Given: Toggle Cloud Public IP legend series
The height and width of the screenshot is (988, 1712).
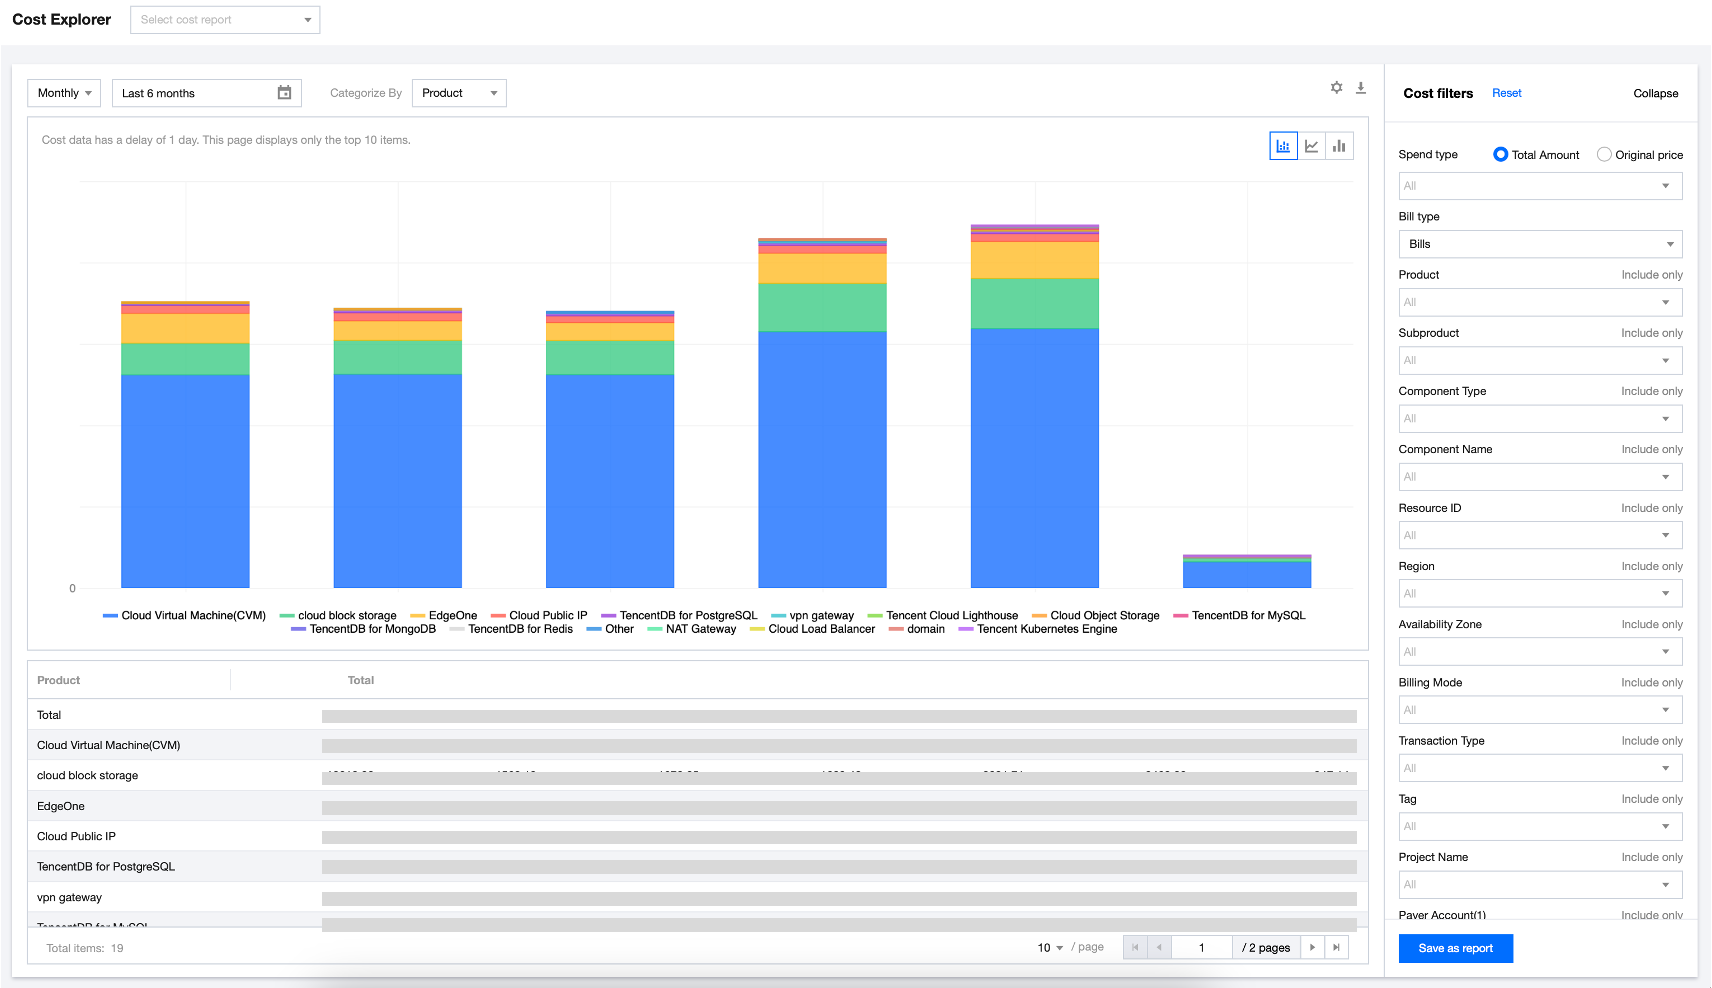Looking at the screenshot, I should pyautogui.click(x=539, y=616).
